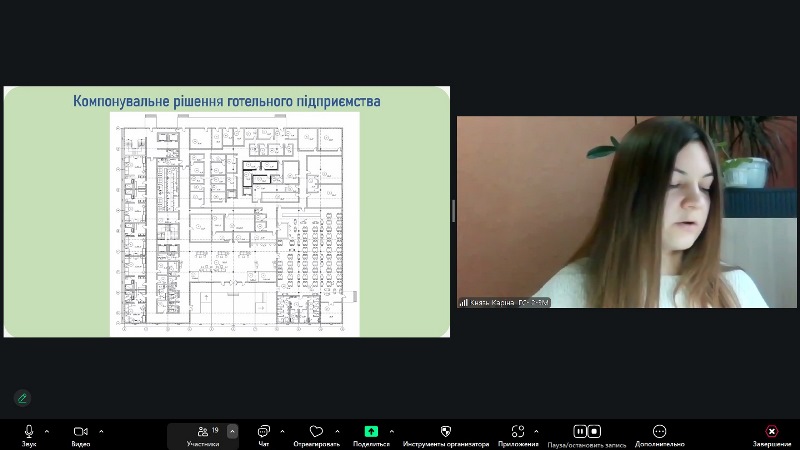Pause the recording with the pause button

click(580, 431)
